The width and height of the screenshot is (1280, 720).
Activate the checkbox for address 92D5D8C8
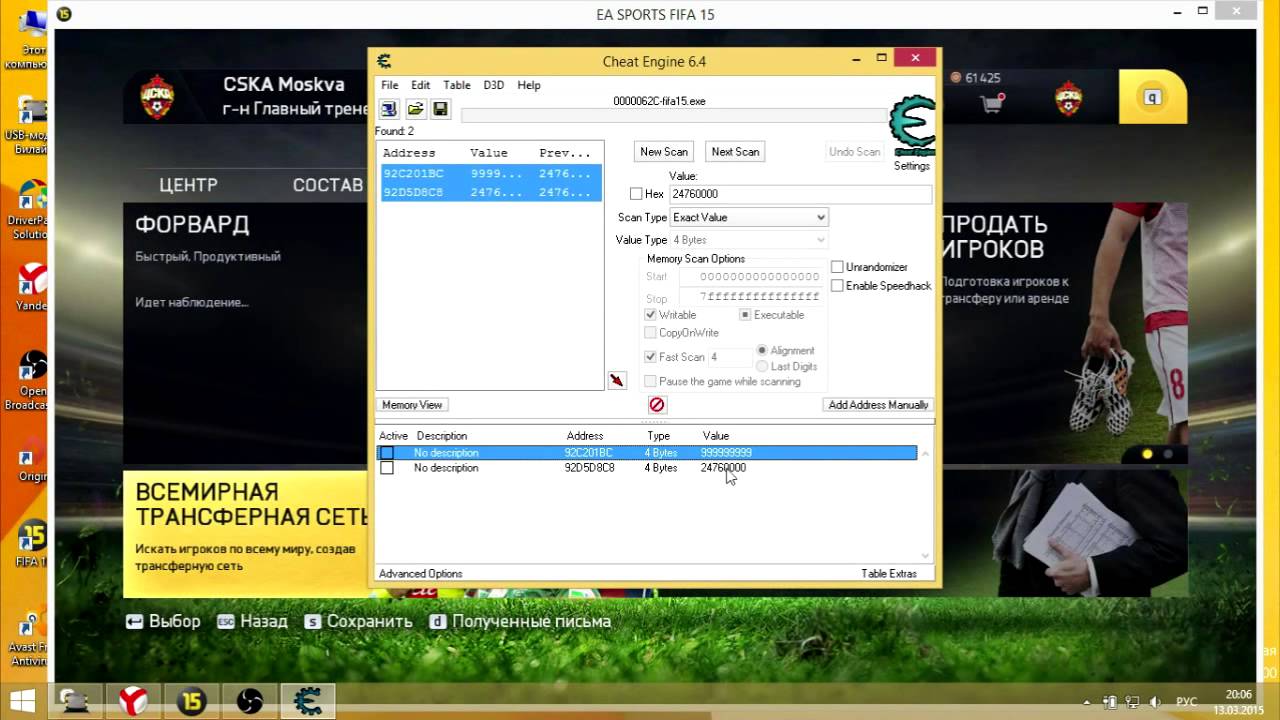[387, 468]
